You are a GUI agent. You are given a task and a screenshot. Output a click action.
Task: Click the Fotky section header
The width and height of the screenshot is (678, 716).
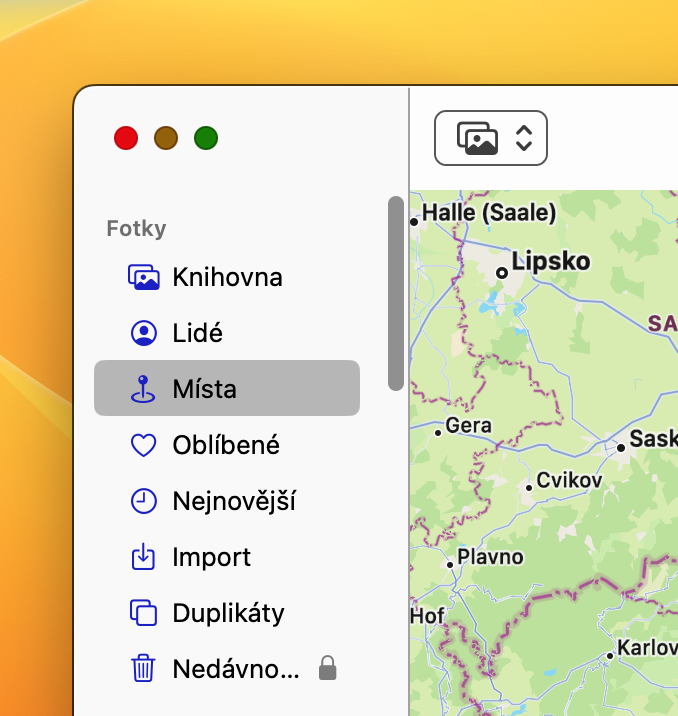click(x=136, y=228)
